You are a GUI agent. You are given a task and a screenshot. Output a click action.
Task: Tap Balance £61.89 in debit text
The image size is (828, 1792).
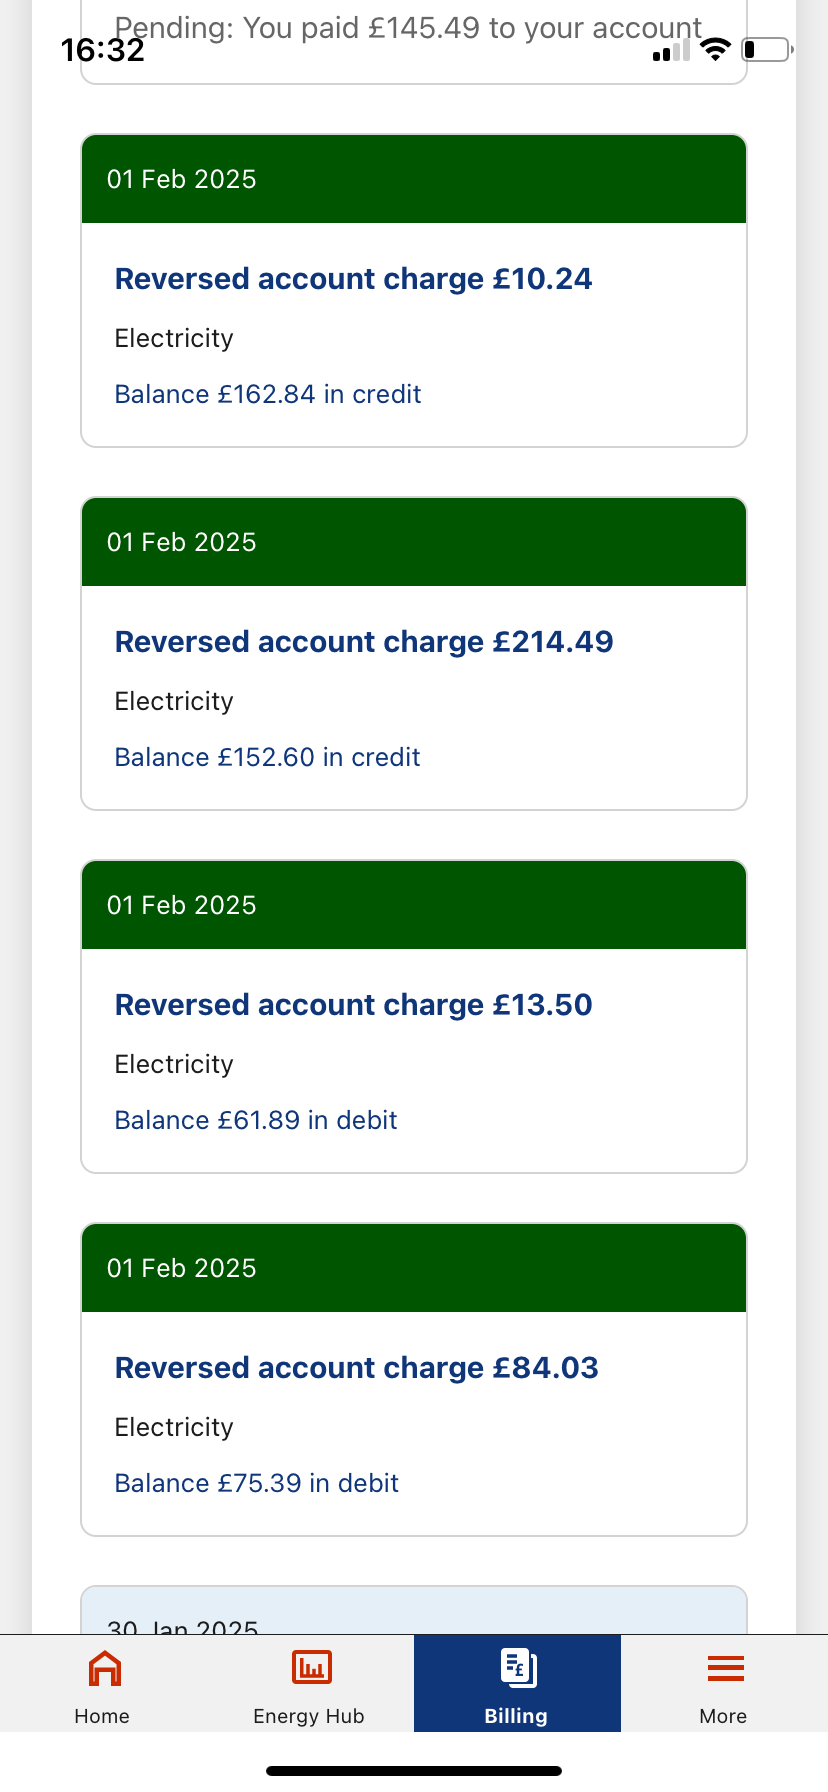point(256,1120)
